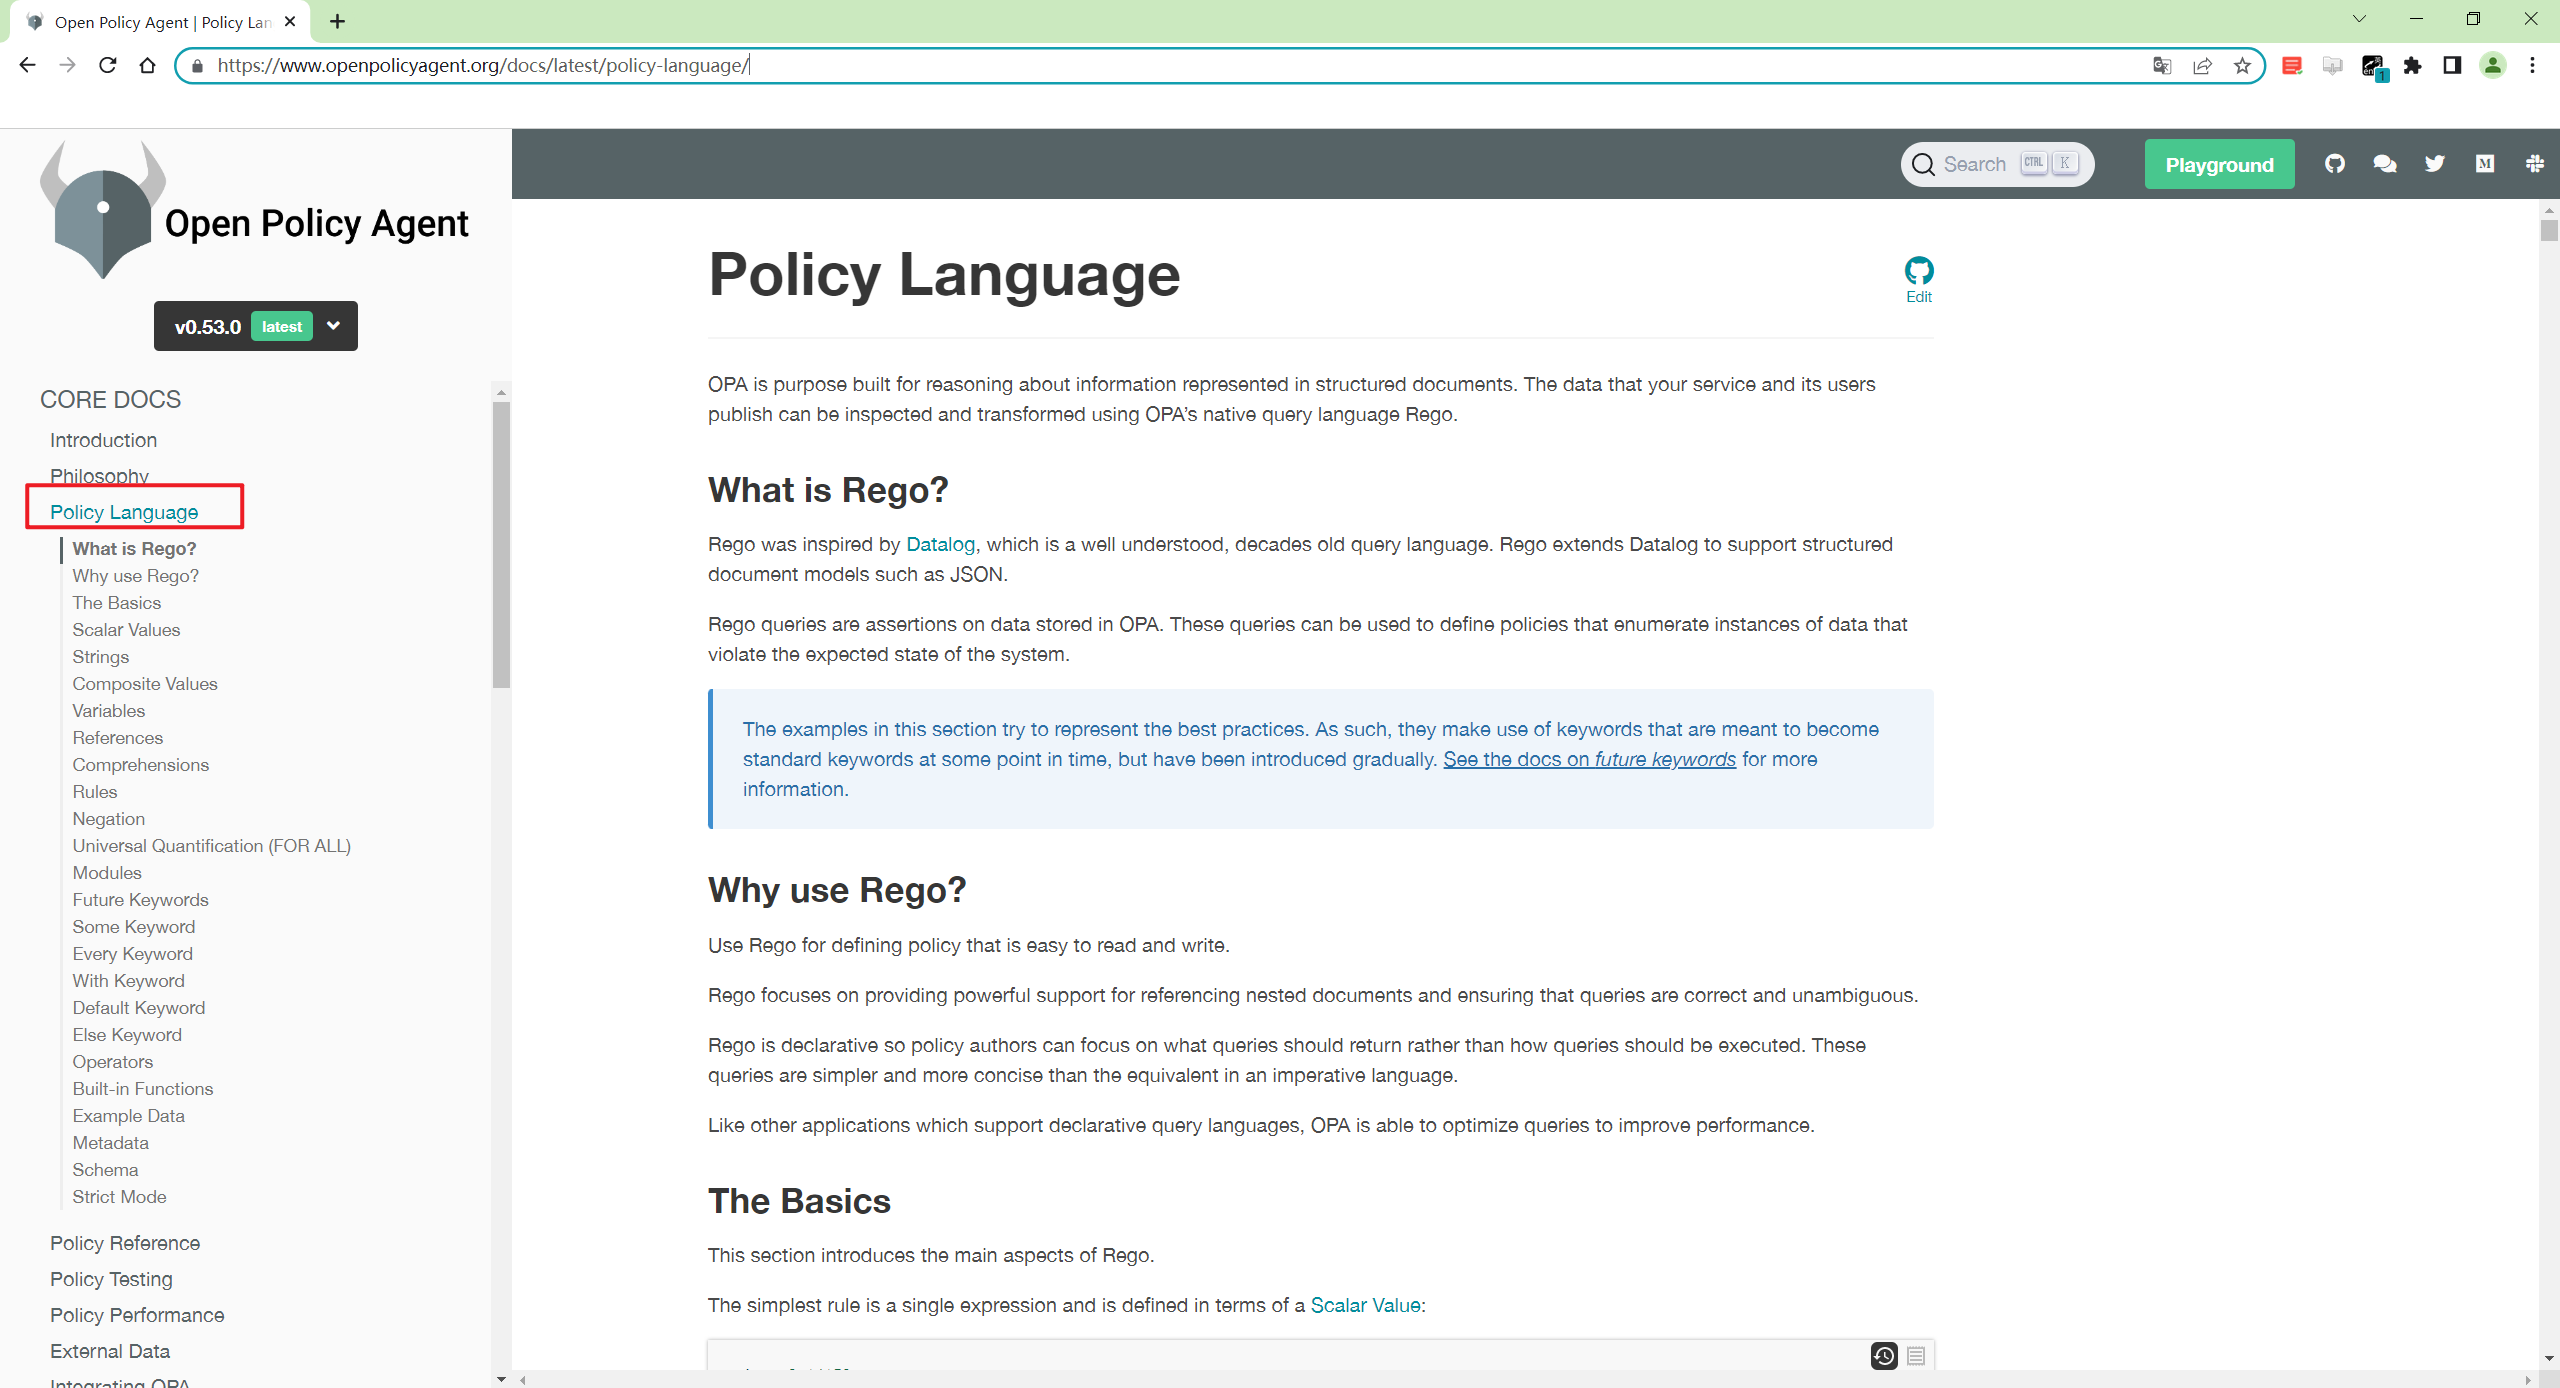Screen dimensions: 2560x1388
Task: Jump to Rules section
Action: 95,791
